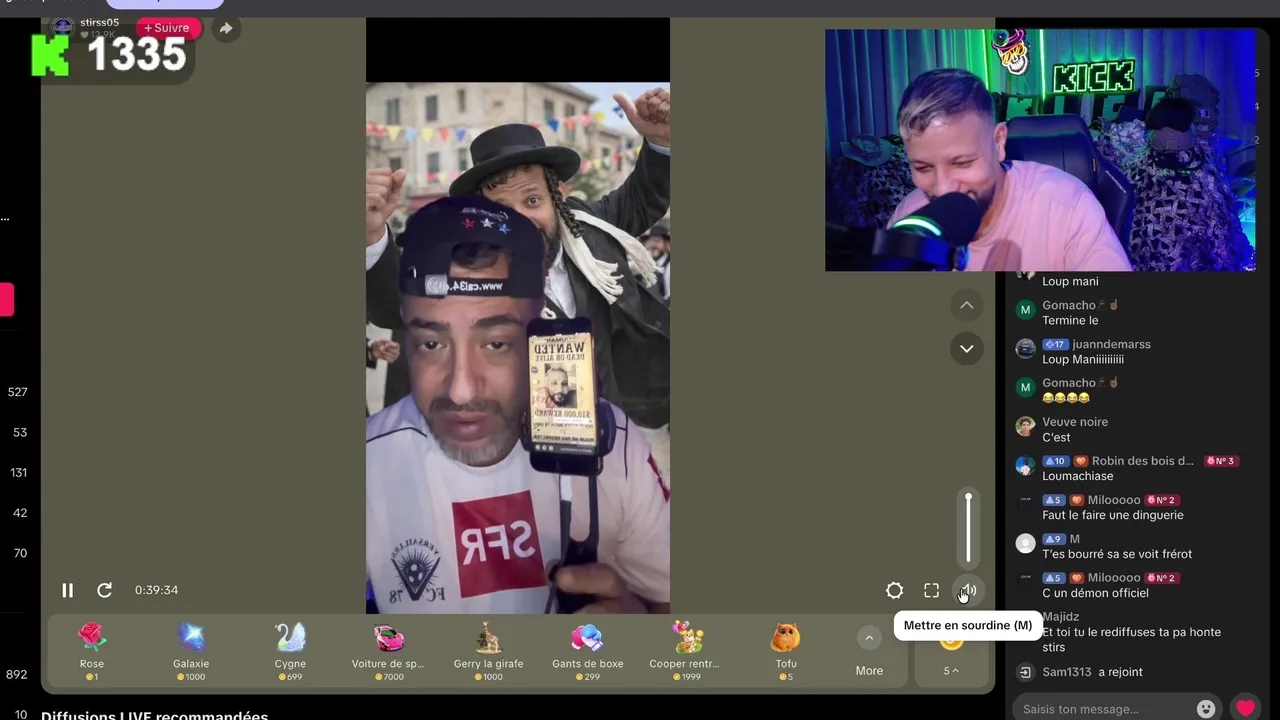The image size is (1280, 720).
Task: Focus the Saisis ton message field
Action: (1104, 709)
